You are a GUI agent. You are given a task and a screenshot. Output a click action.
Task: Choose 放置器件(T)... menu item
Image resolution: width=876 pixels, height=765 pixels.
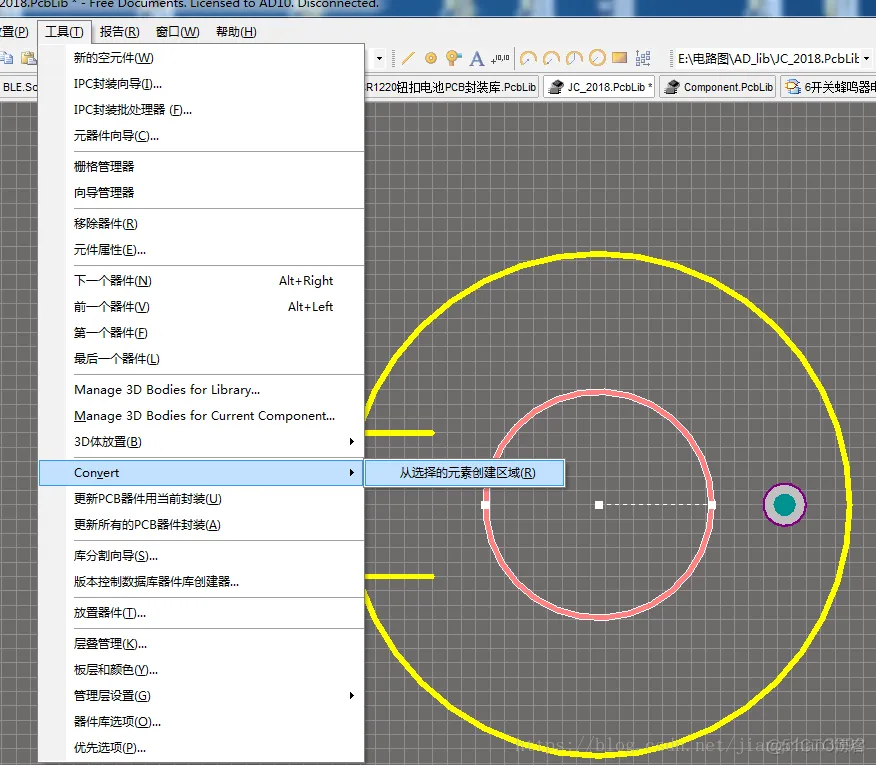(201, 613)
